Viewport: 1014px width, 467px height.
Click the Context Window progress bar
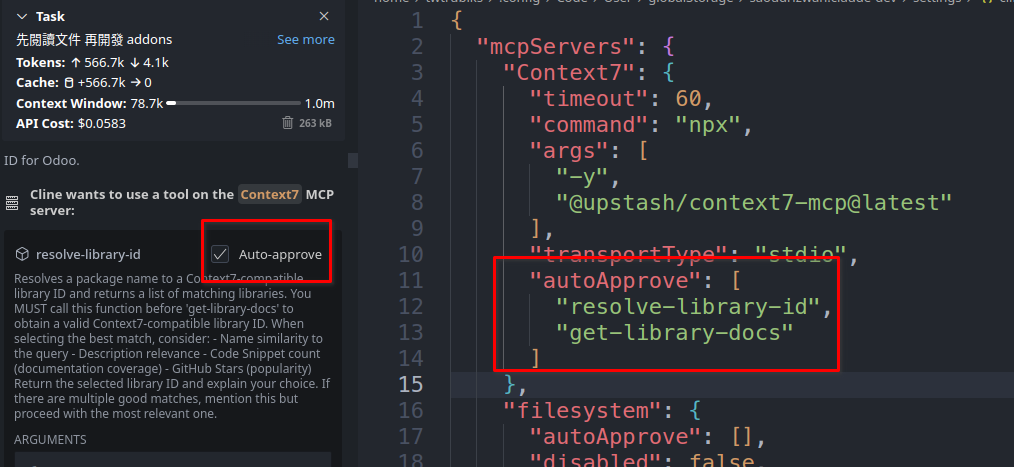pyautogui.click(x=233, y=103)
